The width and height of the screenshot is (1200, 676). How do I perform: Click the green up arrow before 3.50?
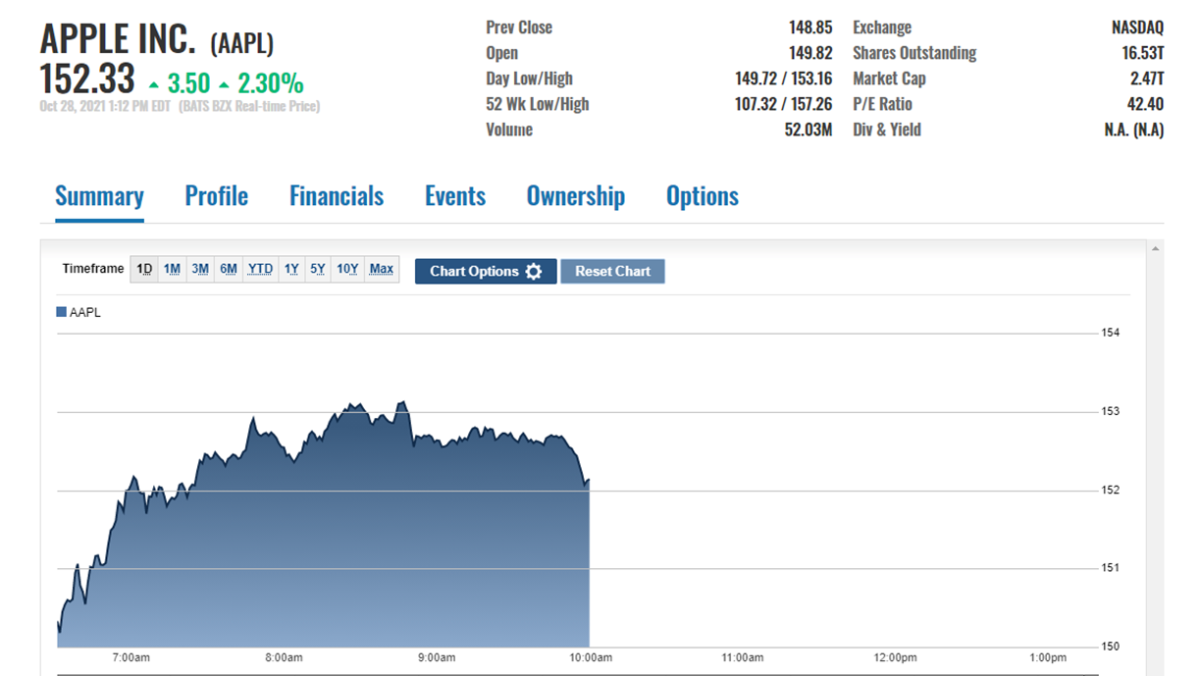pos(153,84)
